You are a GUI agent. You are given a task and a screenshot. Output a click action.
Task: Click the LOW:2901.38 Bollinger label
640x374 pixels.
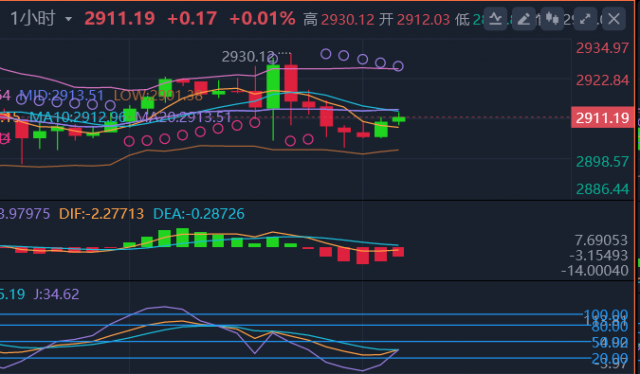(x=158, y=96)
